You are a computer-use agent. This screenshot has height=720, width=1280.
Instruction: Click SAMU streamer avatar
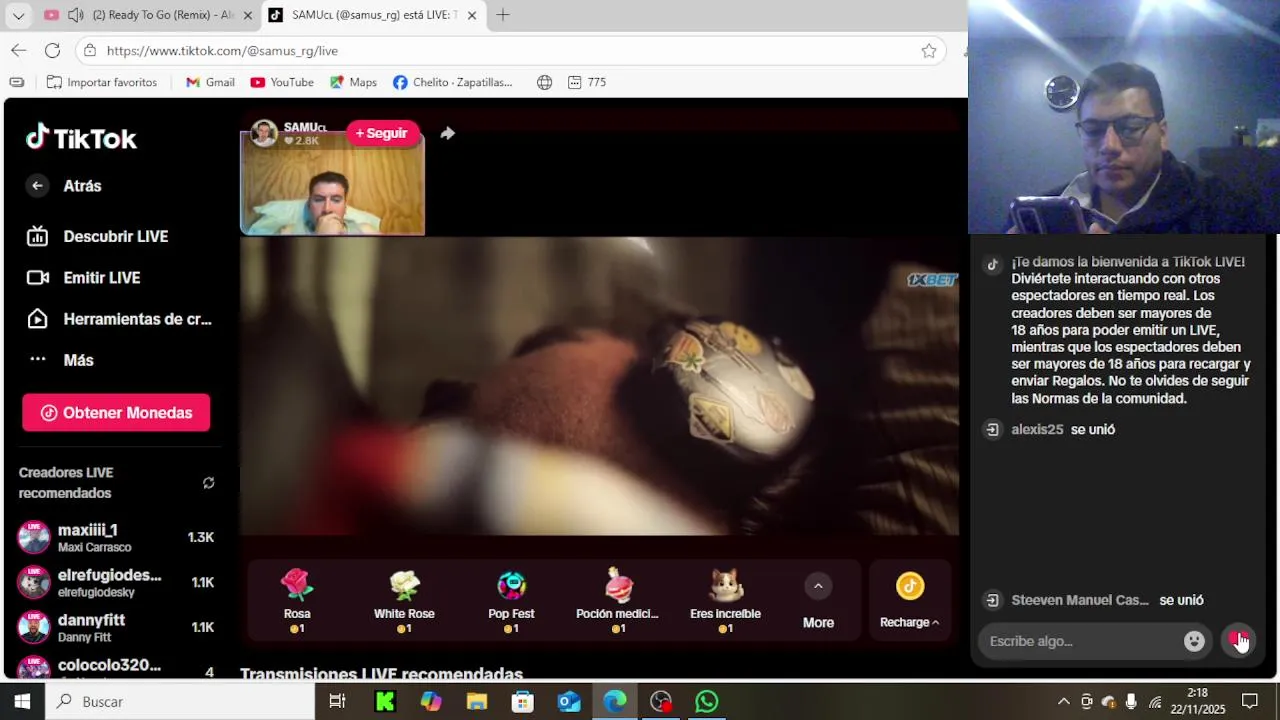coord(264,133)
